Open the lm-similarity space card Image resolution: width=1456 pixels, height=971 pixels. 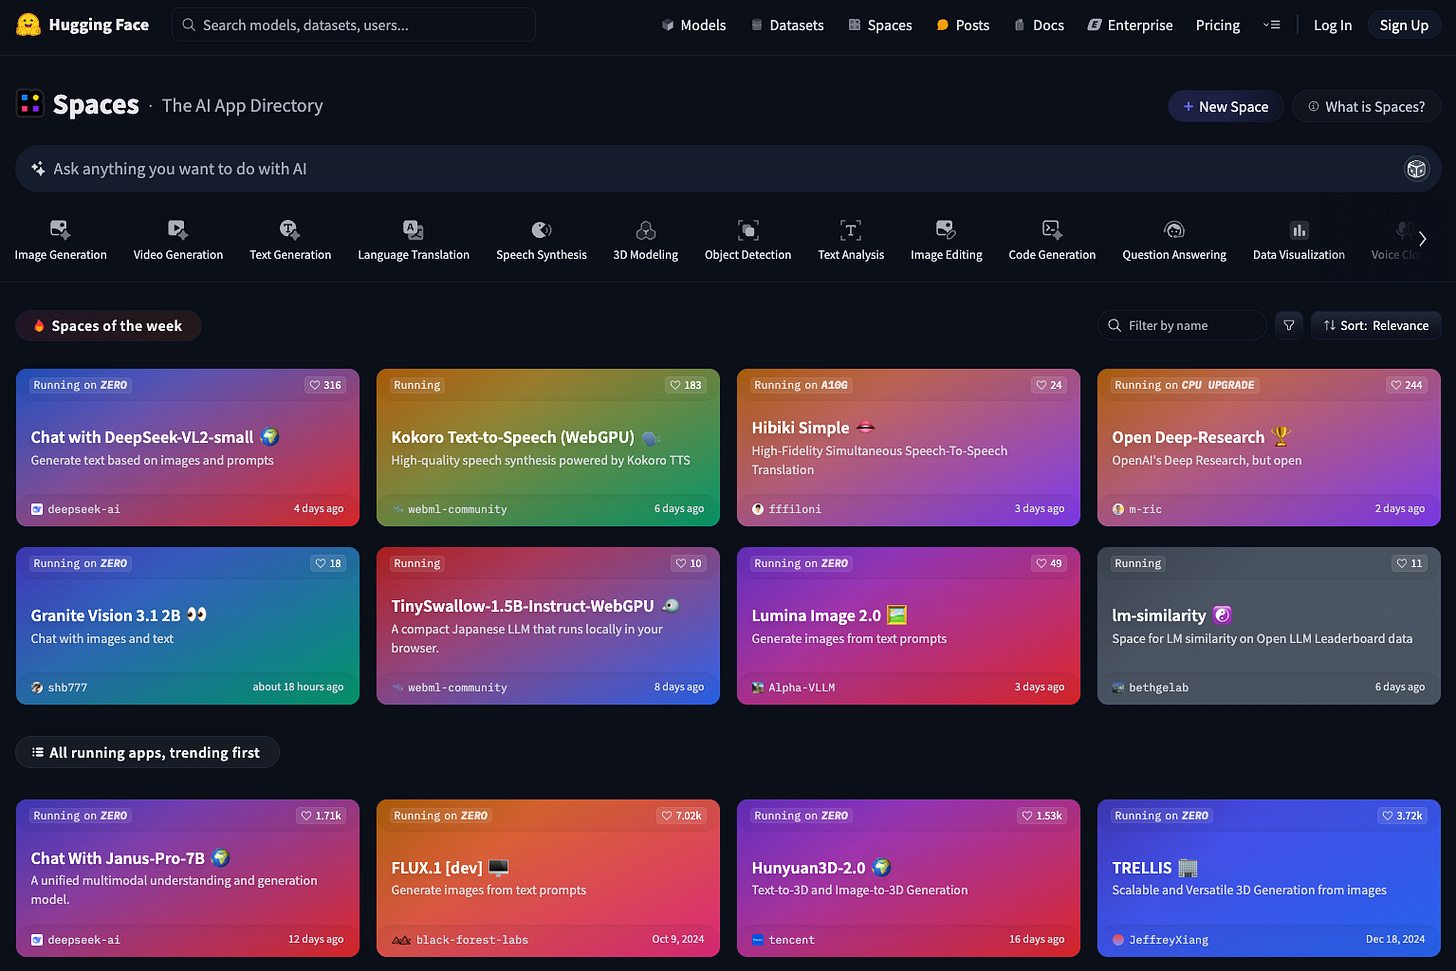(1269, 626)
